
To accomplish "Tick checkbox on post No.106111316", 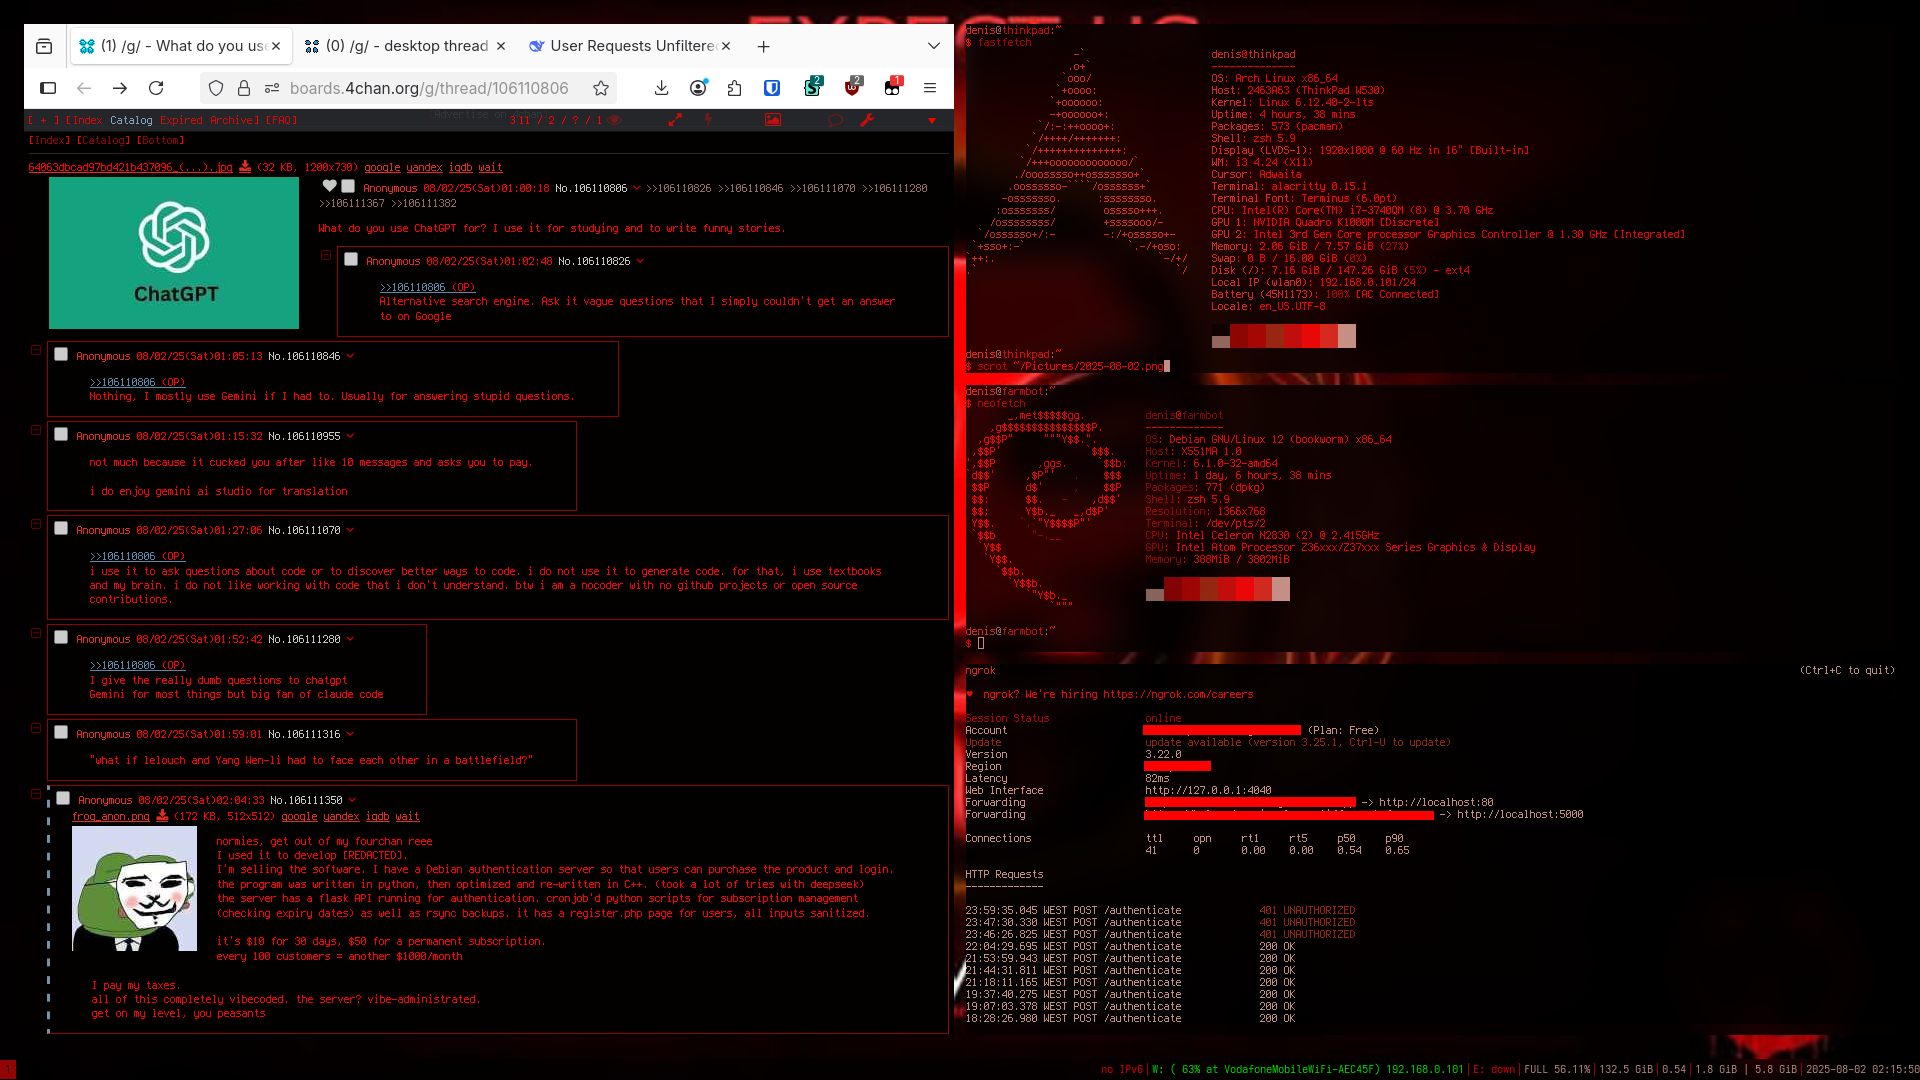I will [61, 733].
